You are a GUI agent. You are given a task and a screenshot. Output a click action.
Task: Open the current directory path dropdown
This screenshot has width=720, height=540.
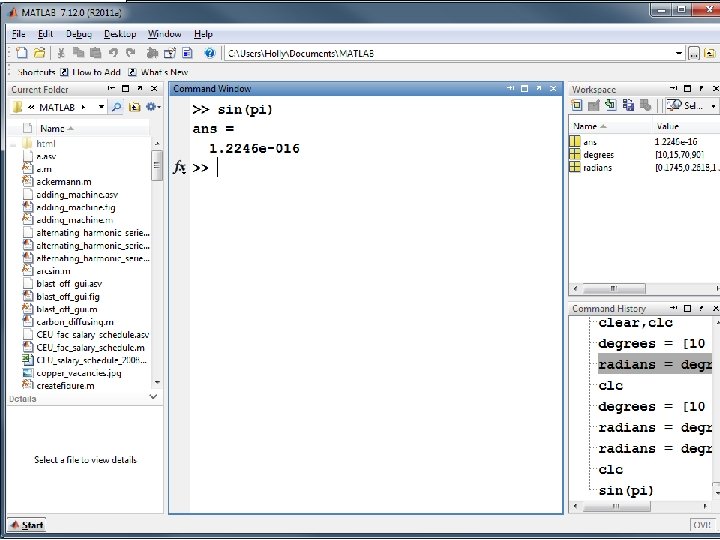pos(679,53)
